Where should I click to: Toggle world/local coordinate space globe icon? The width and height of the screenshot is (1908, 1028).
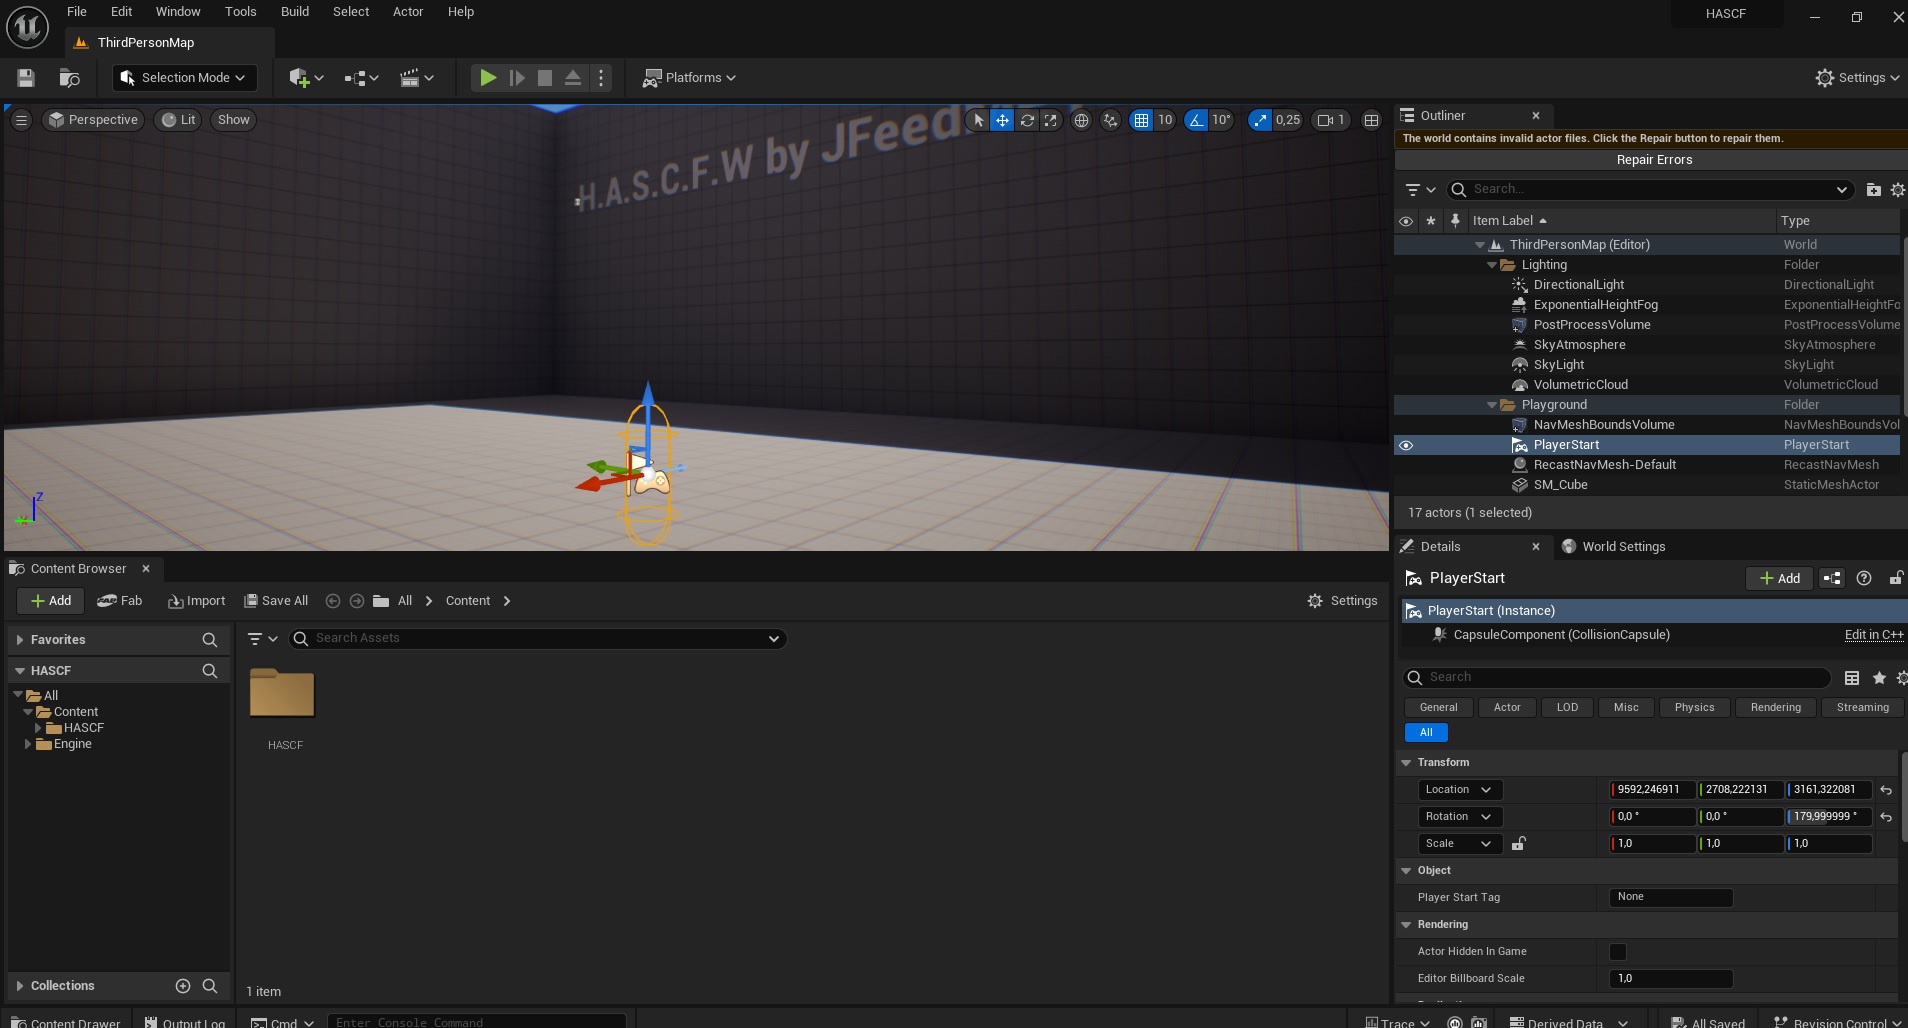[x=1081, y=120]
